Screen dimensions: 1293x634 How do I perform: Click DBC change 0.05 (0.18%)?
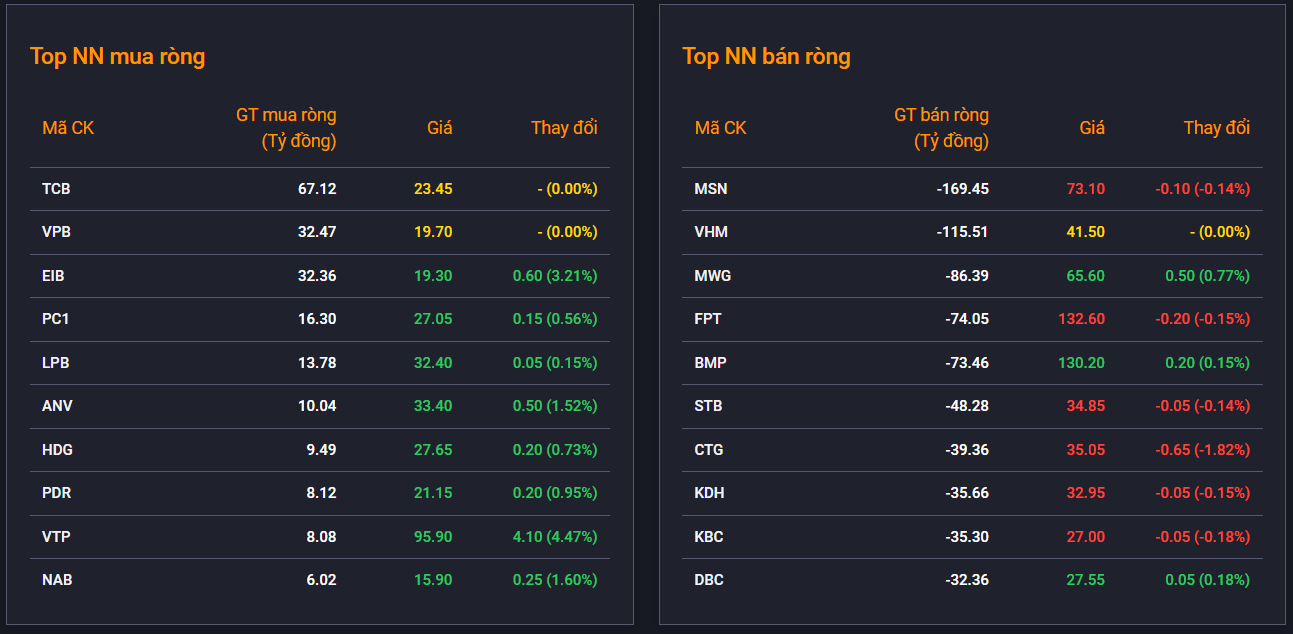coord(1207,580)
